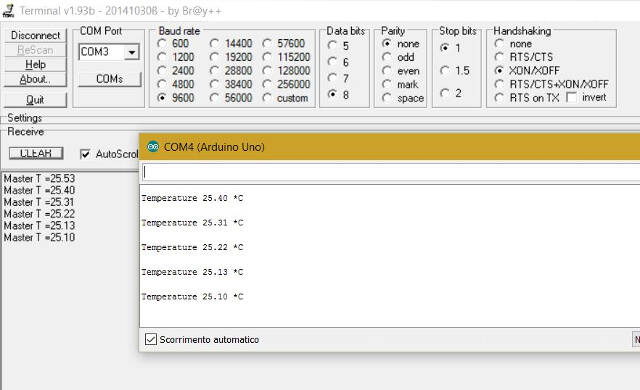
Task: Click the Help button
Action: [35, 64]
